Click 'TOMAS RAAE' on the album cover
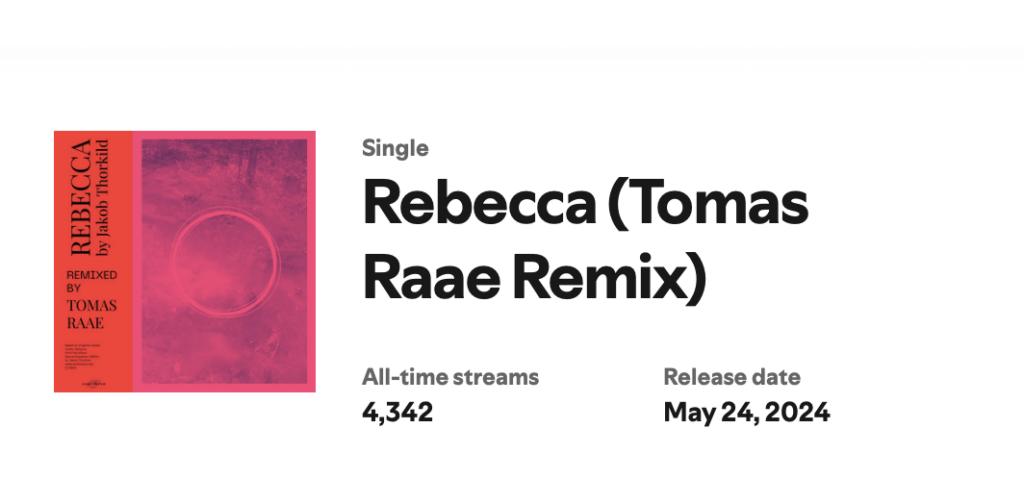 tap(91, 314)
